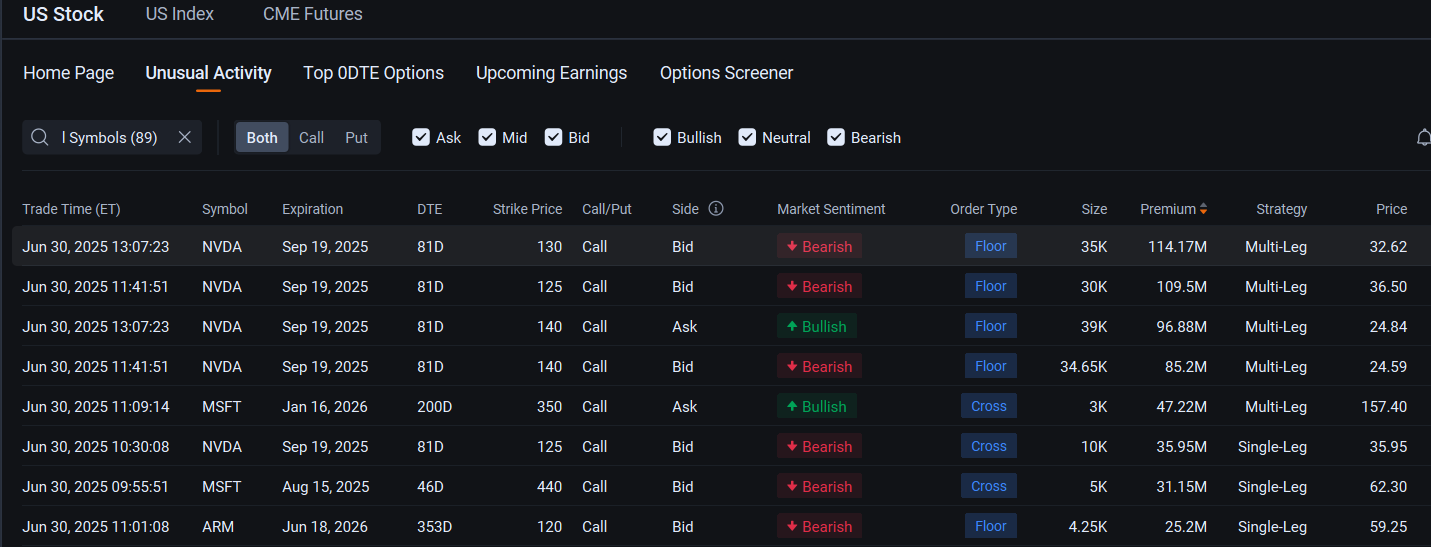This screenshot has height=547, width=1431.
Task: Click the 353D DTE value
Action: 435,526
